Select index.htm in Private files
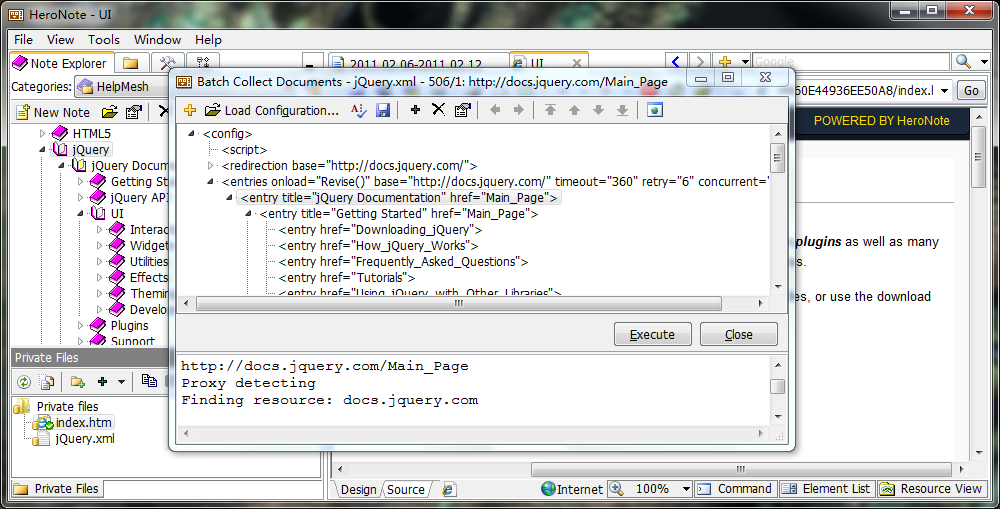 click(84, 422)
